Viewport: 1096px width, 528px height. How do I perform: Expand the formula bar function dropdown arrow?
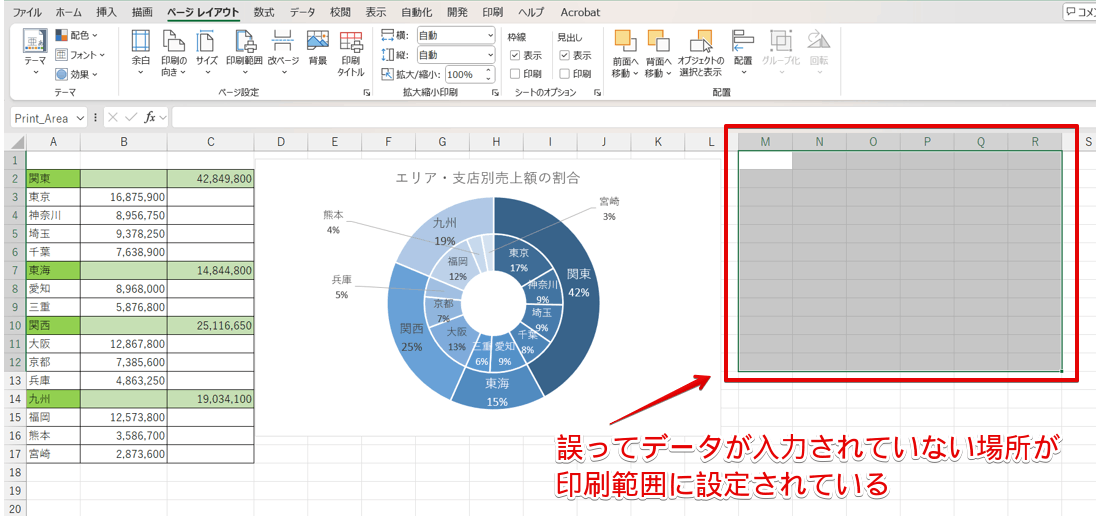(x=163, y=117)
